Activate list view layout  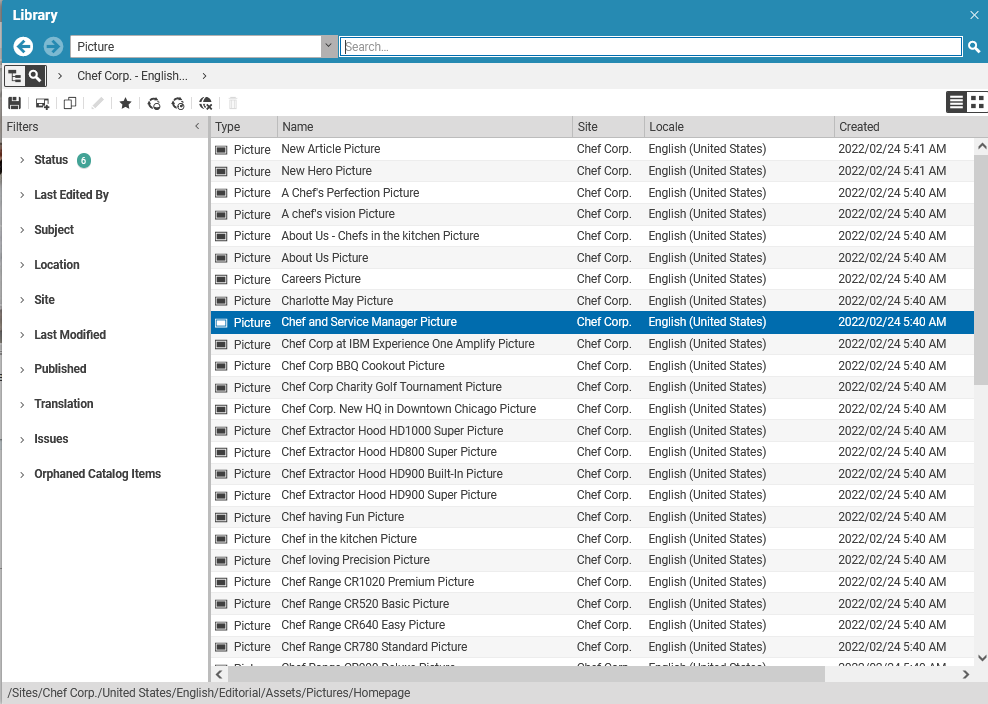click(956, 101)
